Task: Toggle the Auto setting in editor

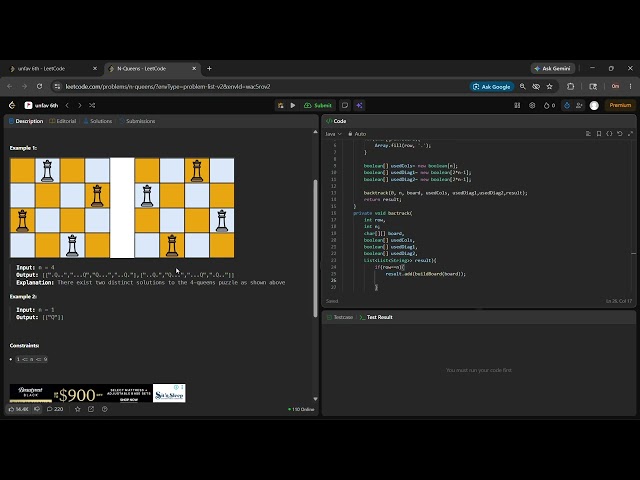Action: [357, 134]
